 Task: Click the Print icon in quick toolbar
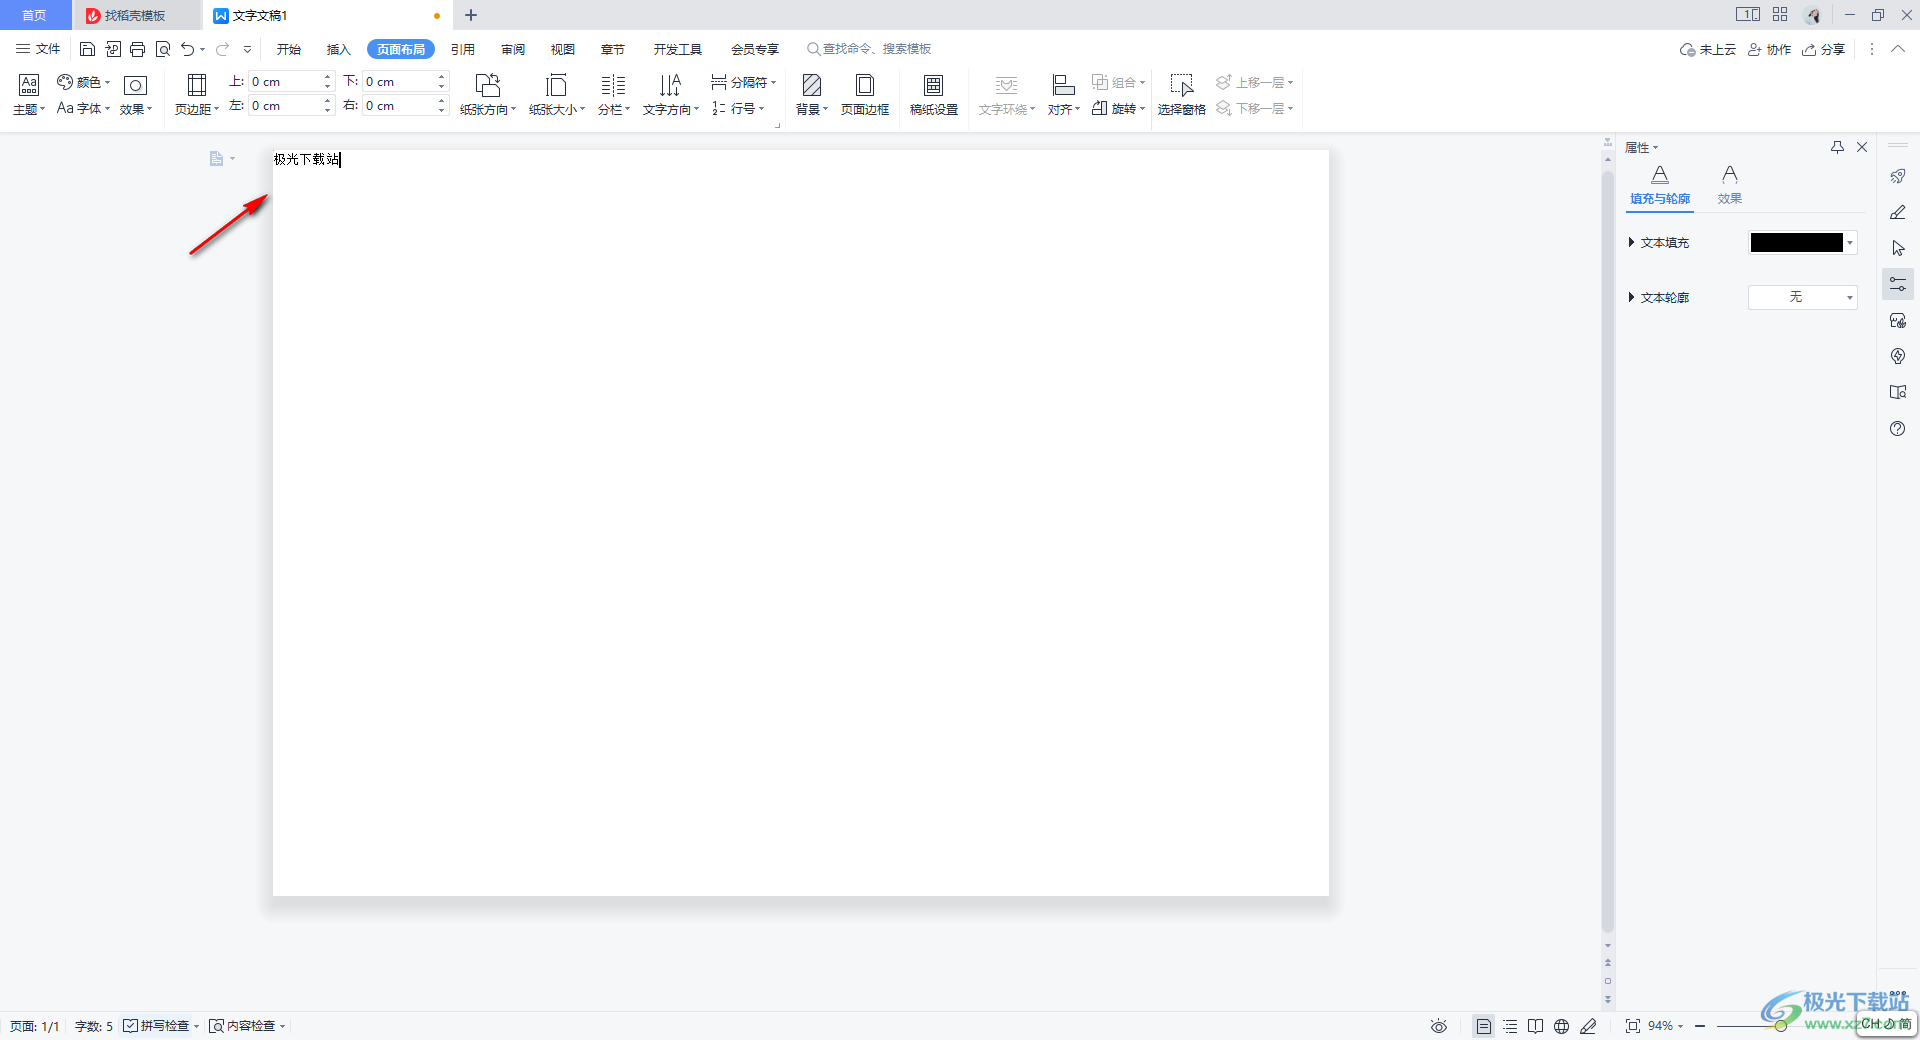138,49
